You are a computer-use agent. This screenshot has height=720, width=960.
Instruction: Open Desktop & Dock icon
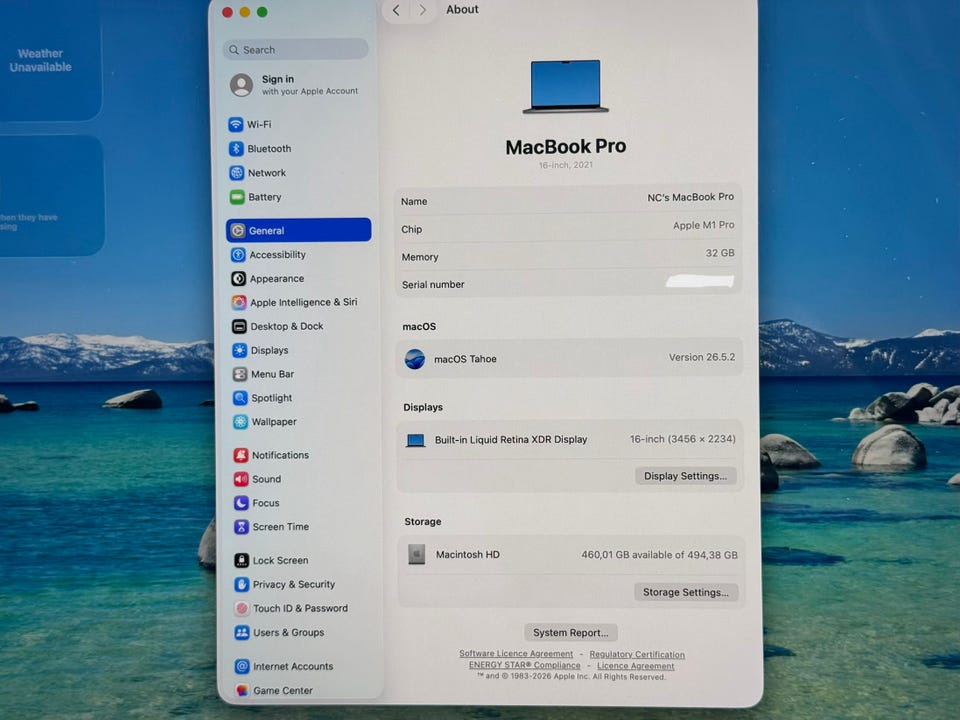coord(239,326)
